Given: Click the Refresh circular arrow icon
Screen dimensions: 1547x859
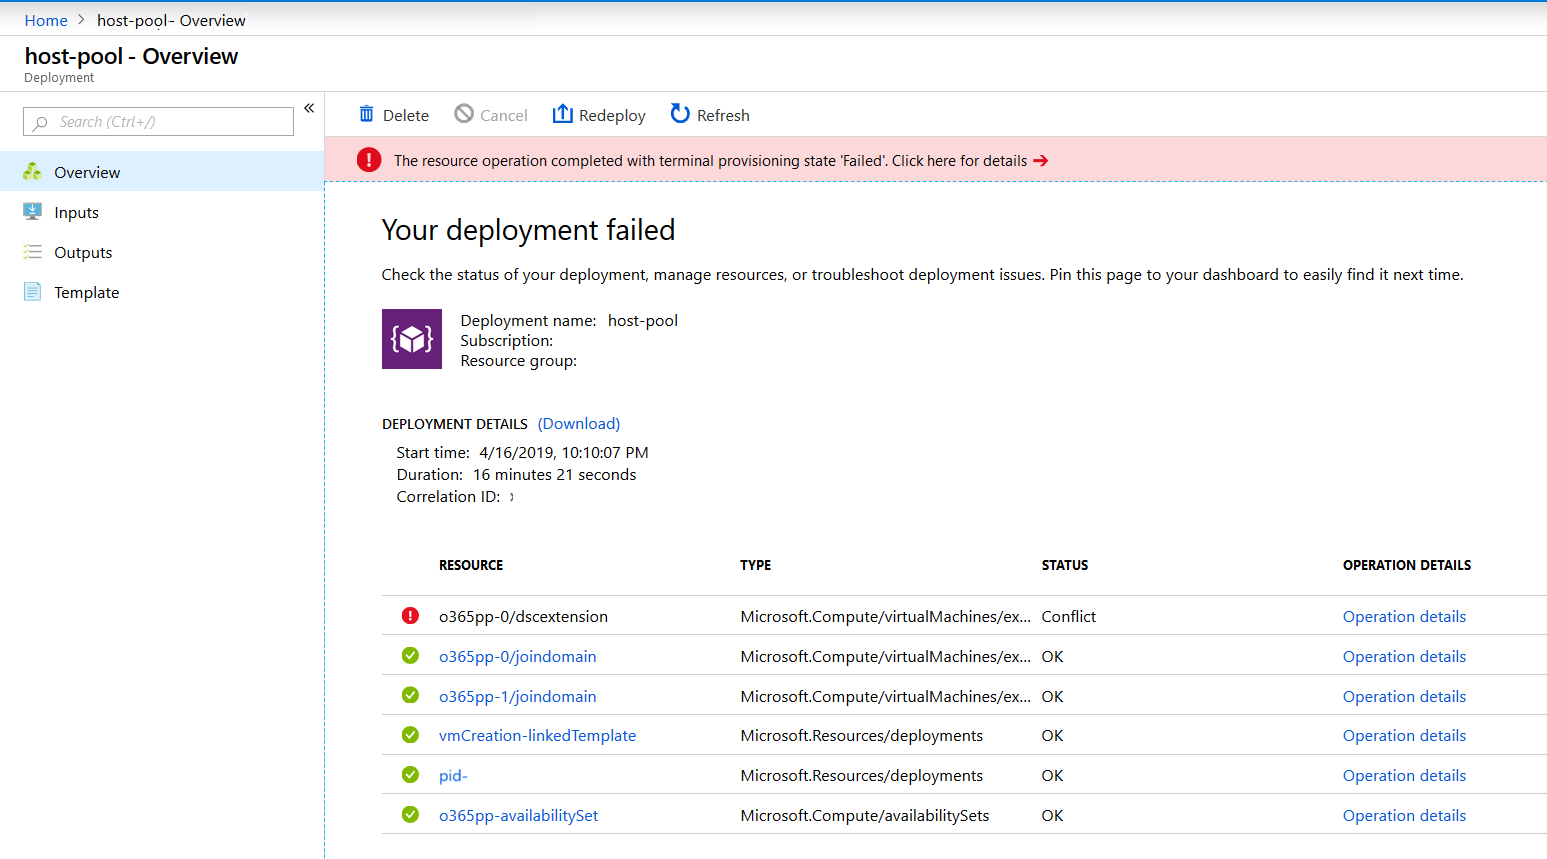Looking at the screenshot, I should pos(680,114).
